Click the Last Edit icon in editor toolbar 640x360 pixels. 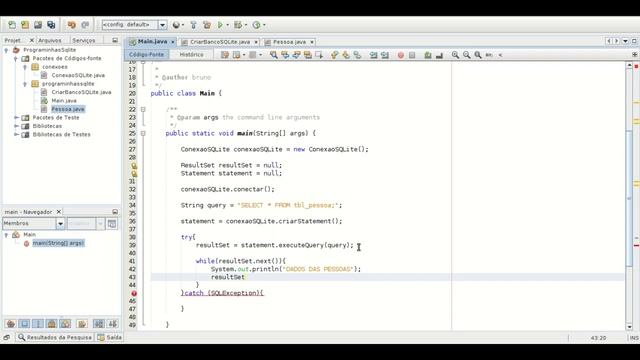(225, 55)
